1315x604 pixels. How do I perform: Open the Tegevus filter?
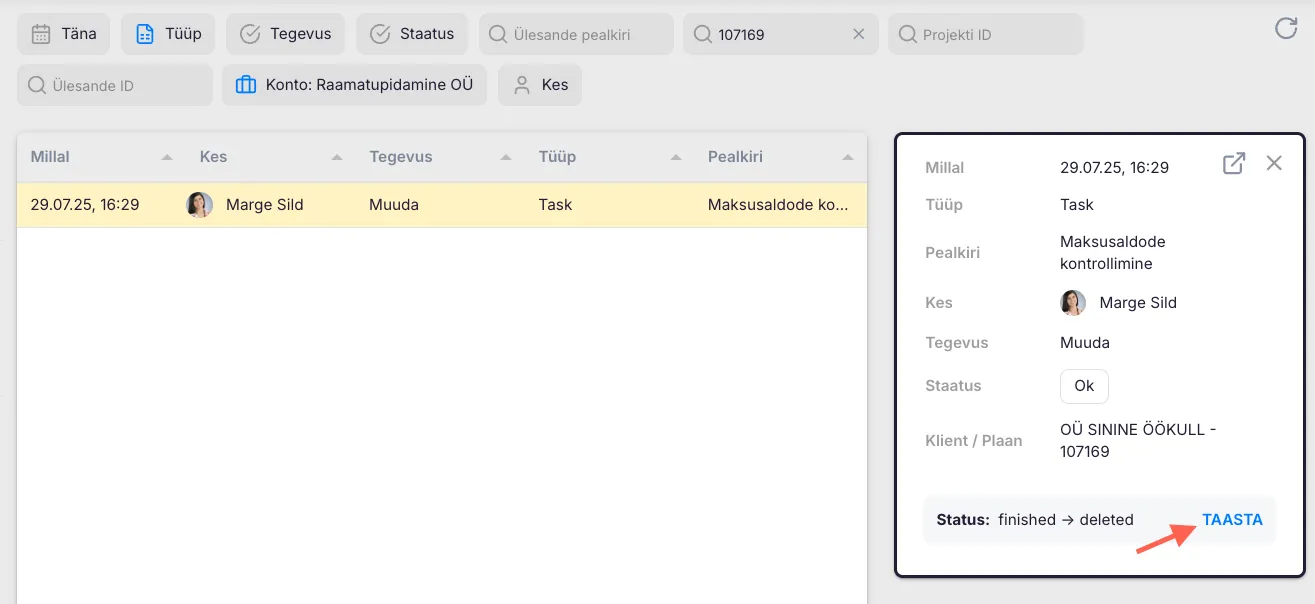(286, 34)
